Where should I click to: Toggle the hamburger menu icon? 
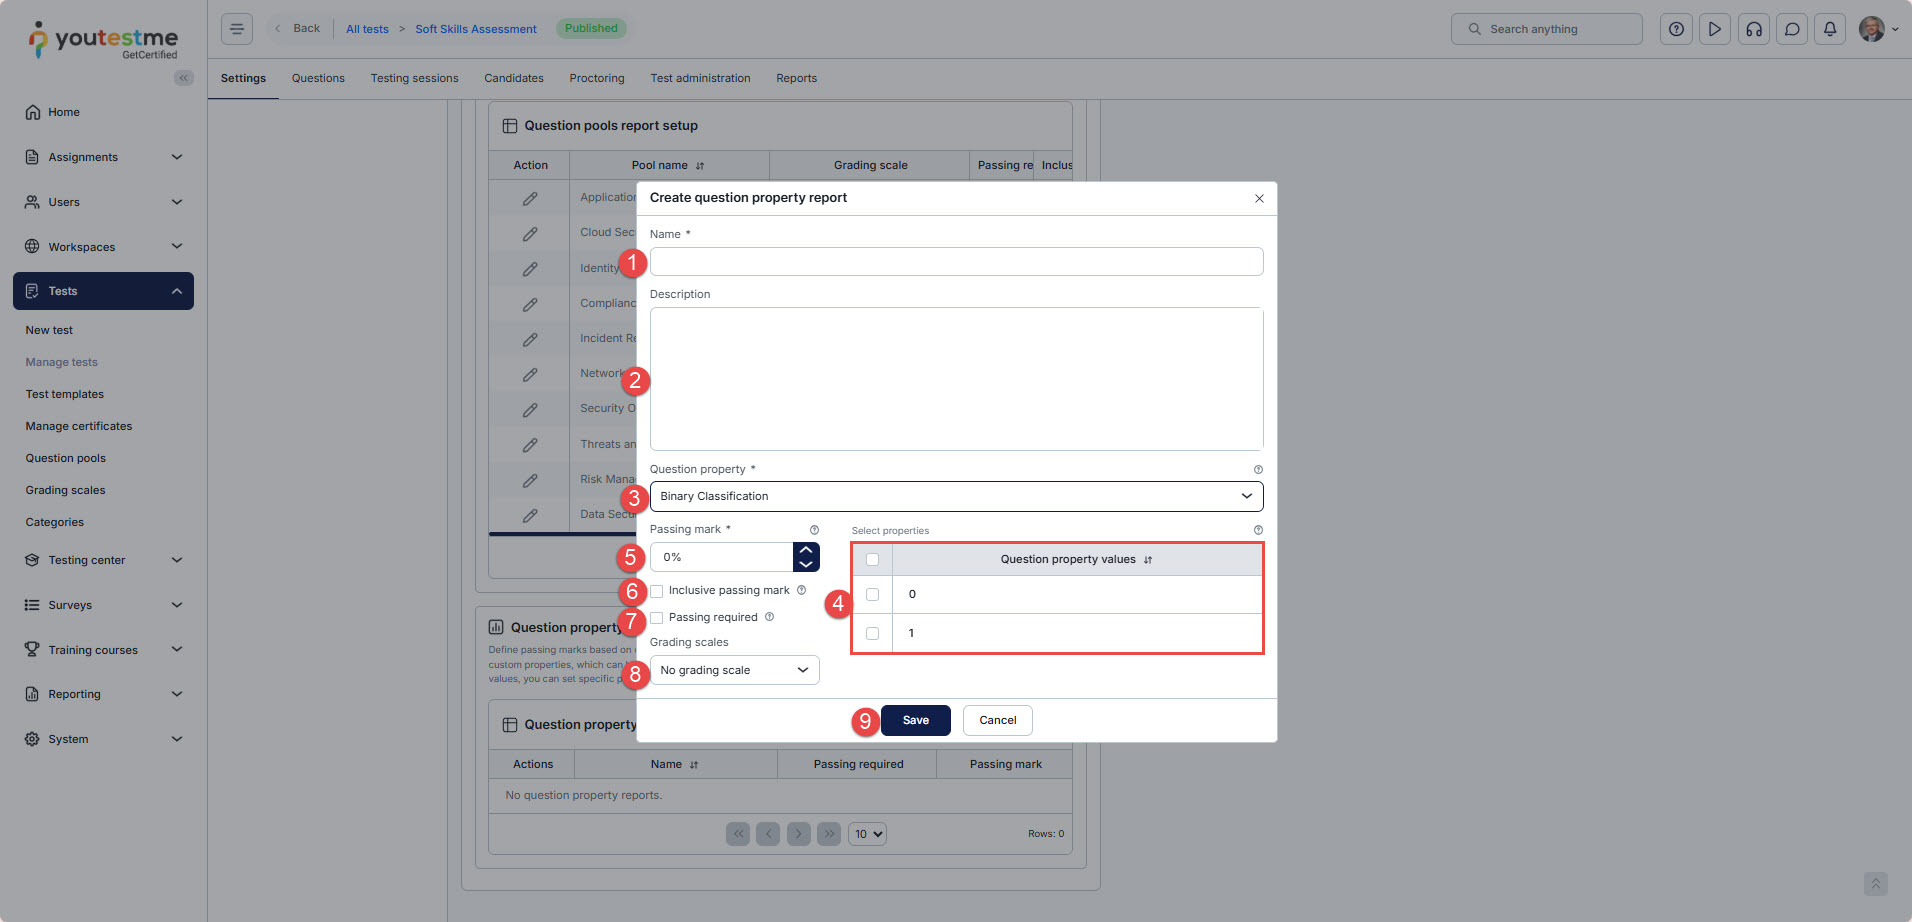point(237,29)
